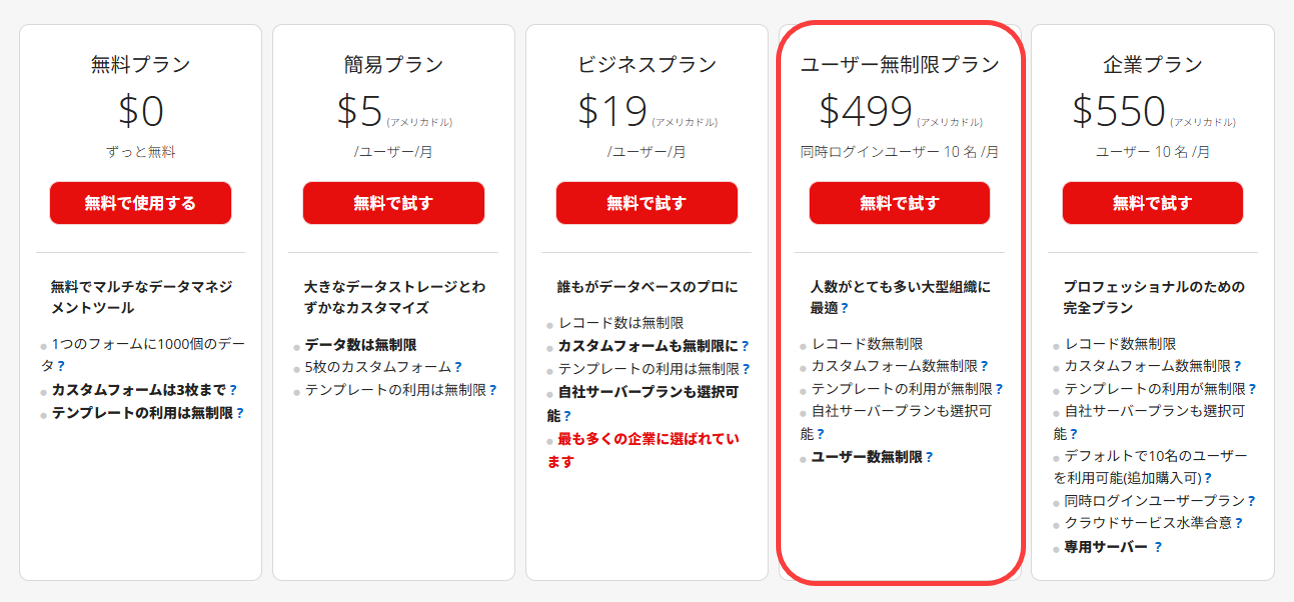Open help for 自社サーバープランも選択可能 in ビジネスプラン
This screenshot has height=602, width=1294.
(x=567, y=415)
